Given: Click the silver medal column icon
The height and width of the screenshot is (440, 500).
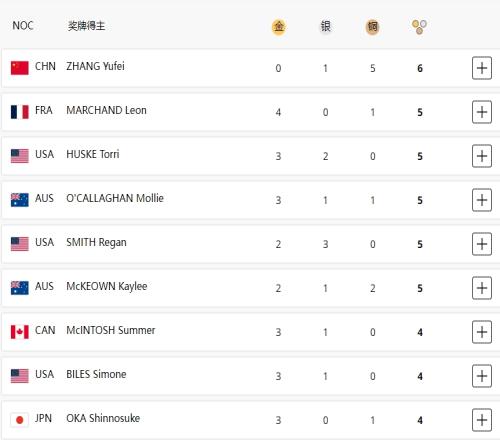Looking at the screenshot, I should pyautogui.click(x=325, y=27).
